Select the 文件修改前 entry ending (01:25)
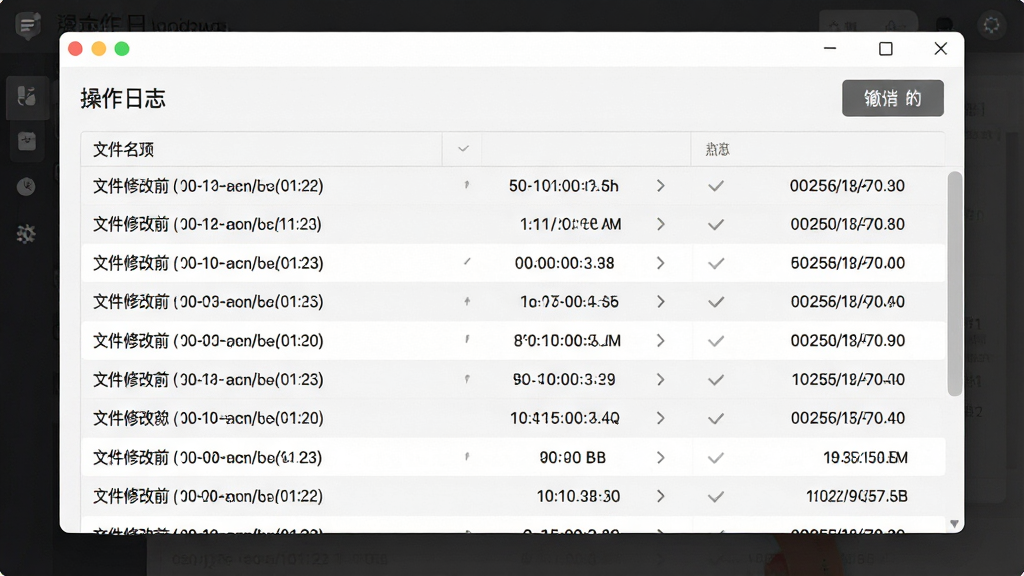The height and width of the screenshot is (576, 1024). pos(208,302)
